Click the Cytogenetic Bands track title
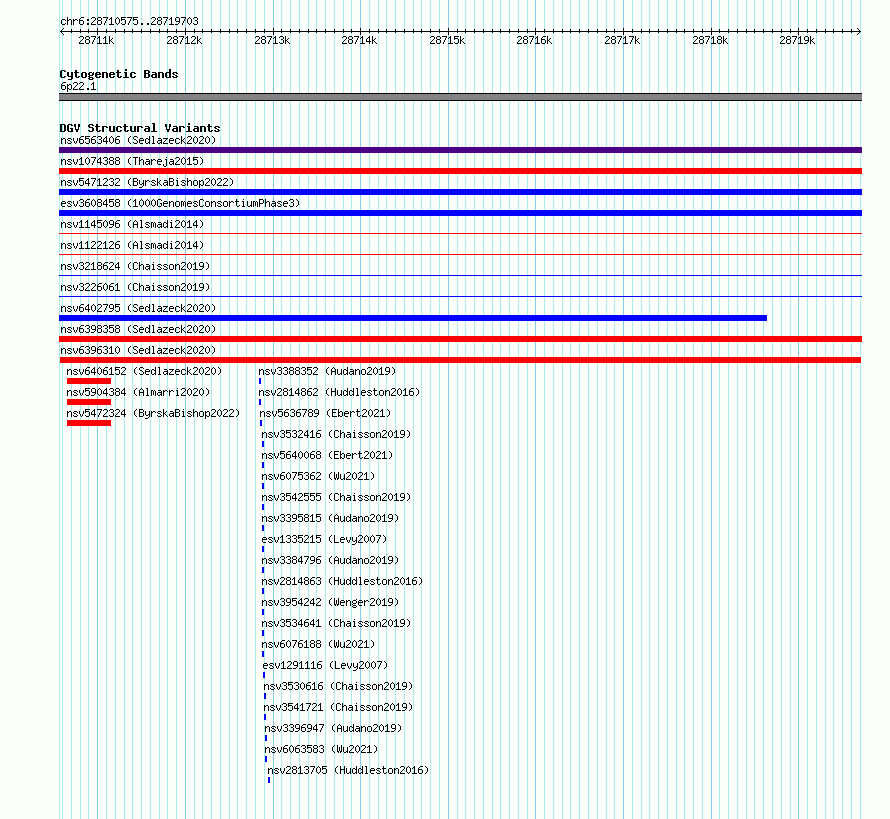 pyautogui.click(x=119, y=74)
